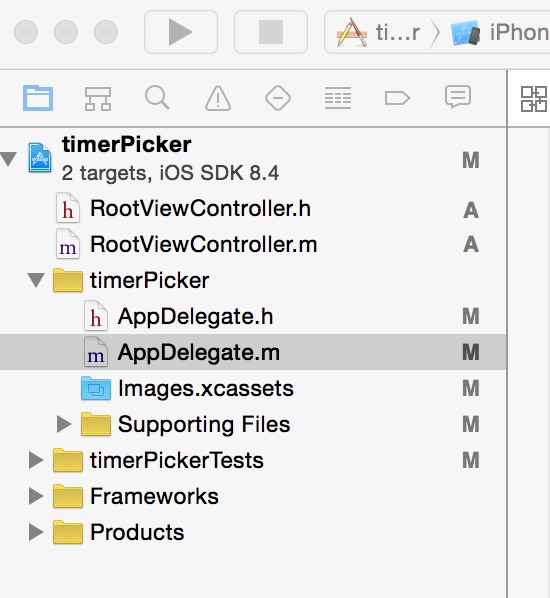Click the M status of AppDelegate.m
Screen dimensions: 550x598
click(471, 352)
